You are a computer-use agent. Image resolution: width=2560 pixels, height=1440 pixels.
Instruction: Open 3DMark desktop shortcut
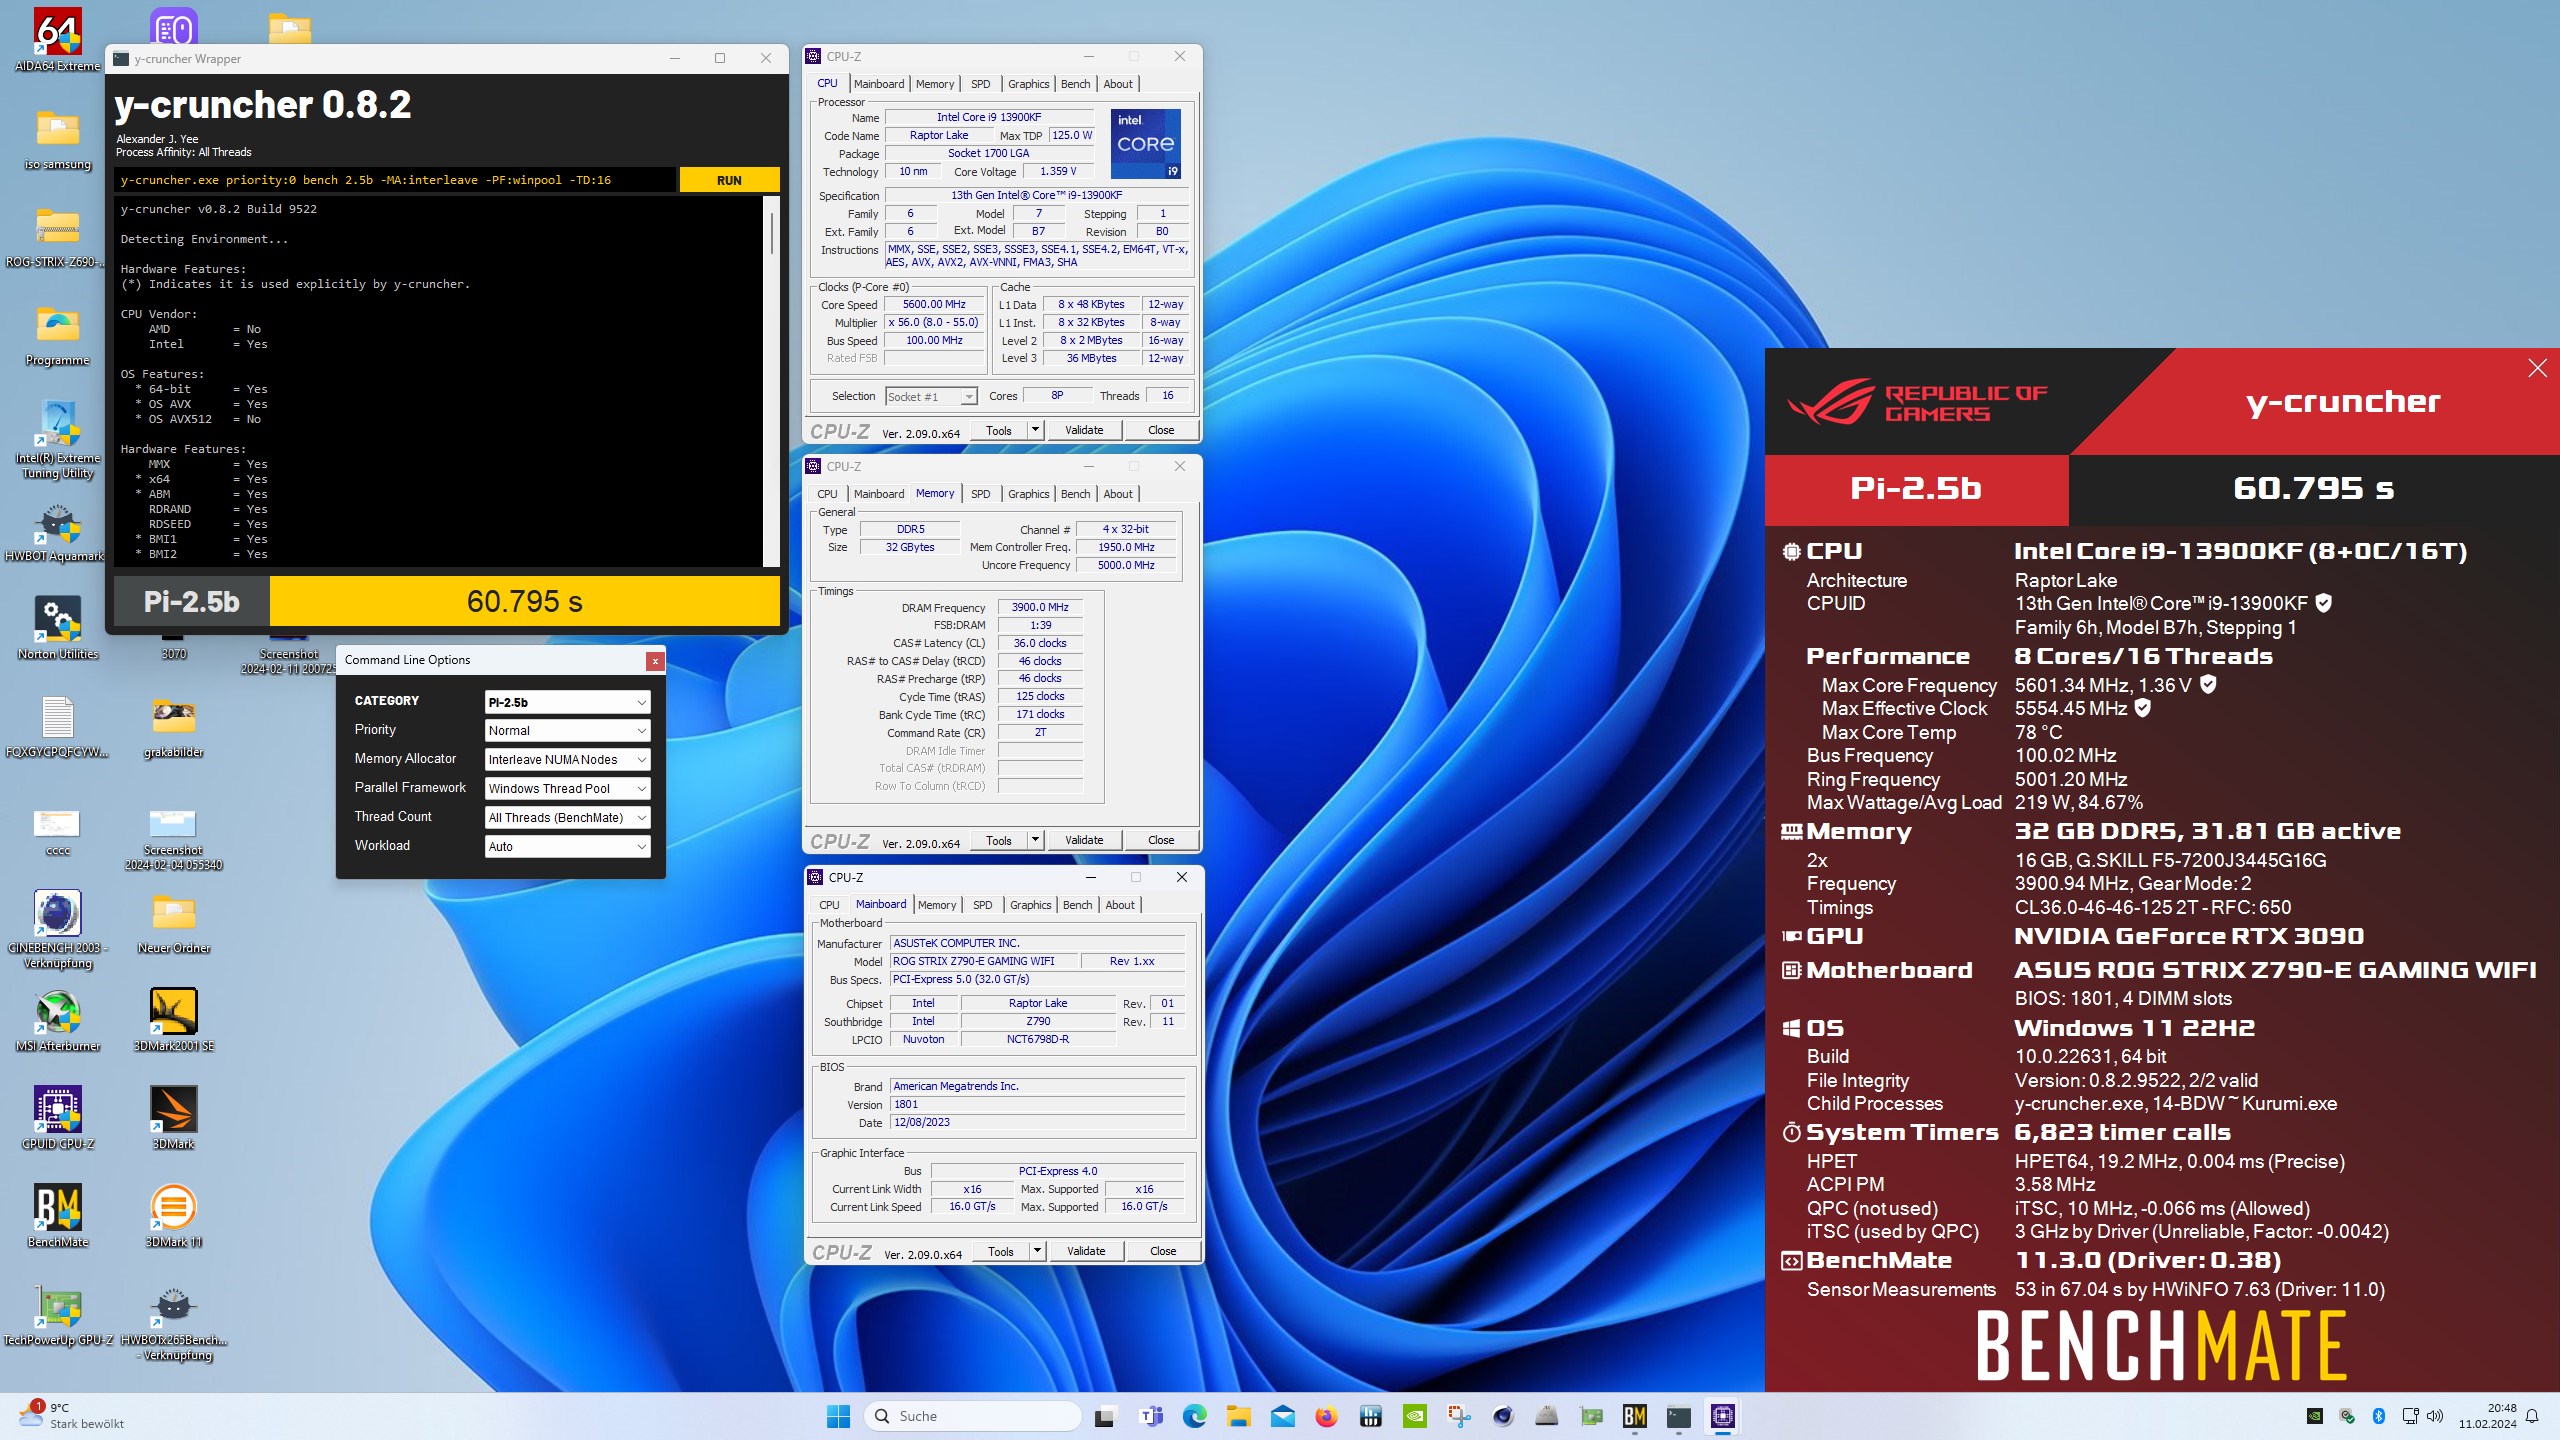tap(173, 1118)
